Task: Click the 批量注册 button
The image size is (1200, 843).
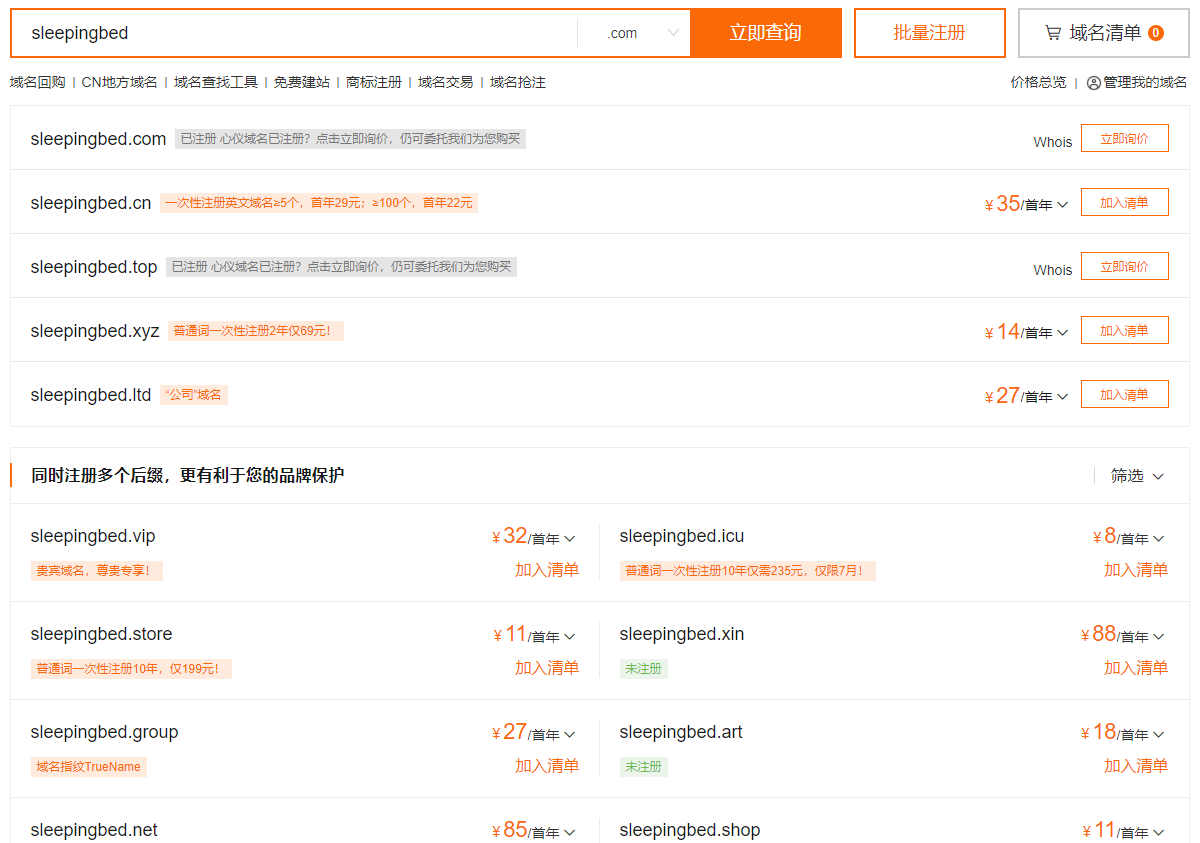Action: 929,33
